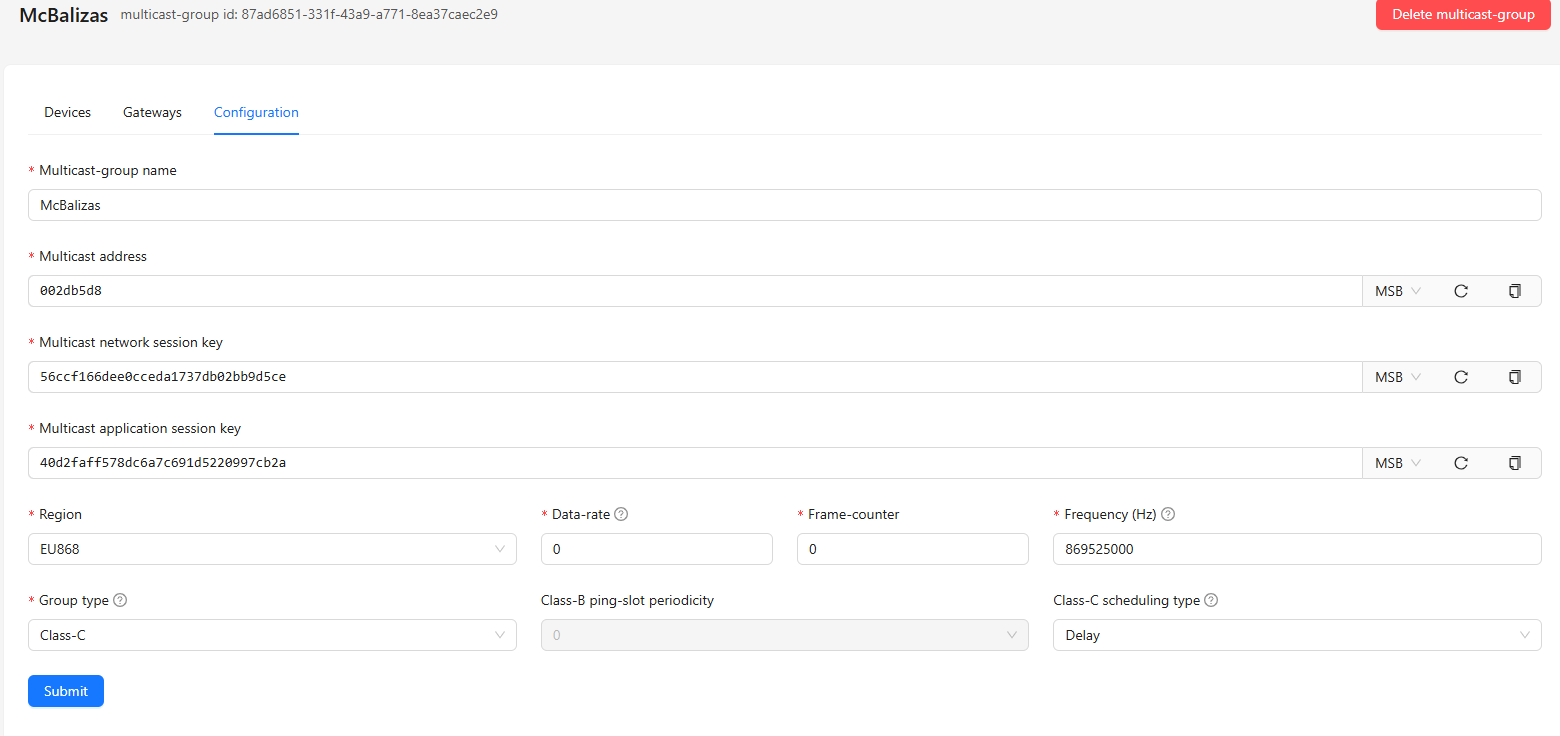Copy the multicast application session key
The image size is (1560, 736).
pyautogui.click(x=1514, y=463)
